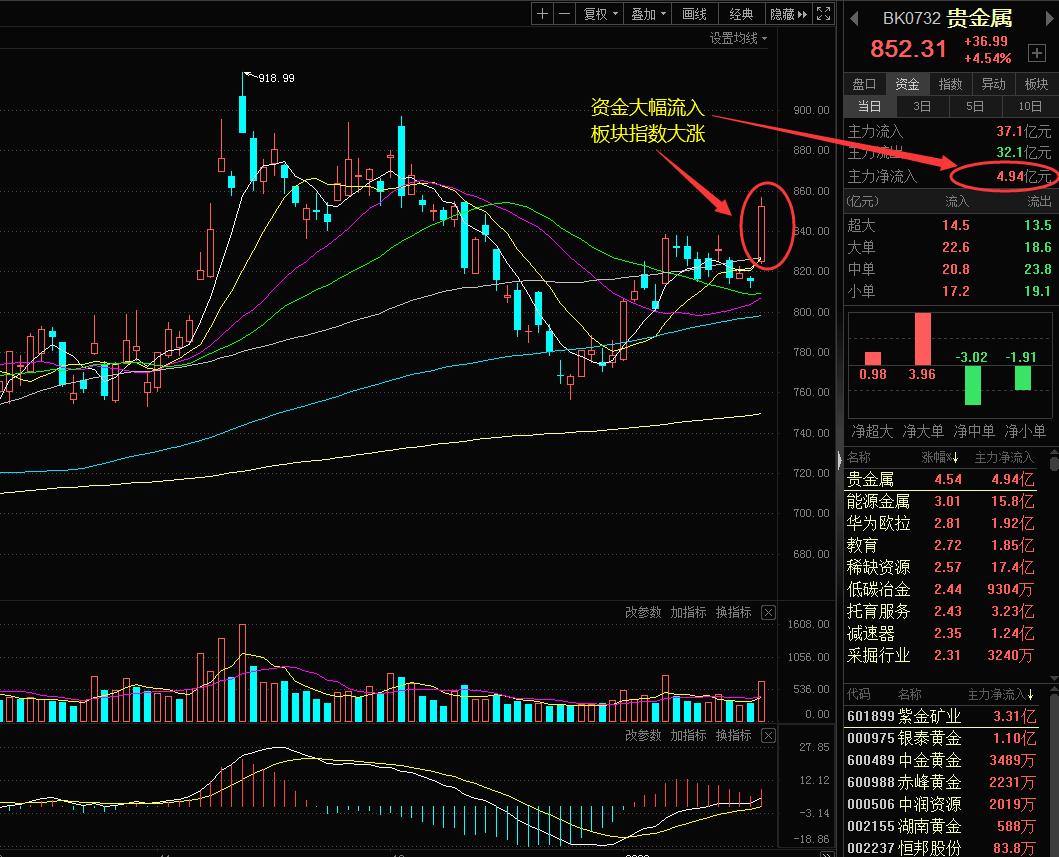Select 10日 period tab
The height and width of the screenshot is (857, 1059).
coord(1030,106)
